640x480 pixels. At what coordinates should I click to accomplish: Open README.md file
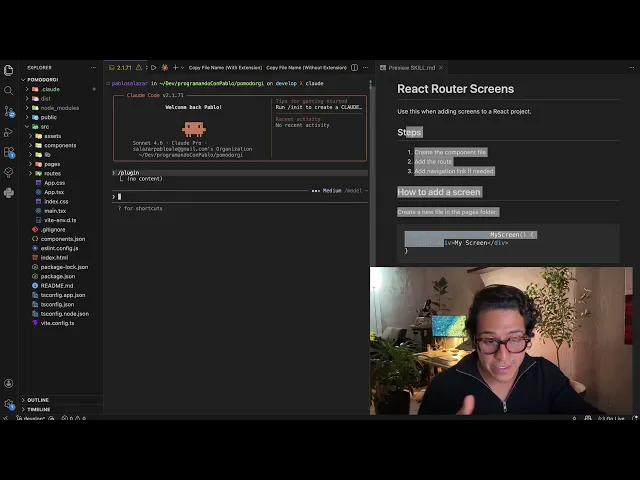(x=61, y=286)
